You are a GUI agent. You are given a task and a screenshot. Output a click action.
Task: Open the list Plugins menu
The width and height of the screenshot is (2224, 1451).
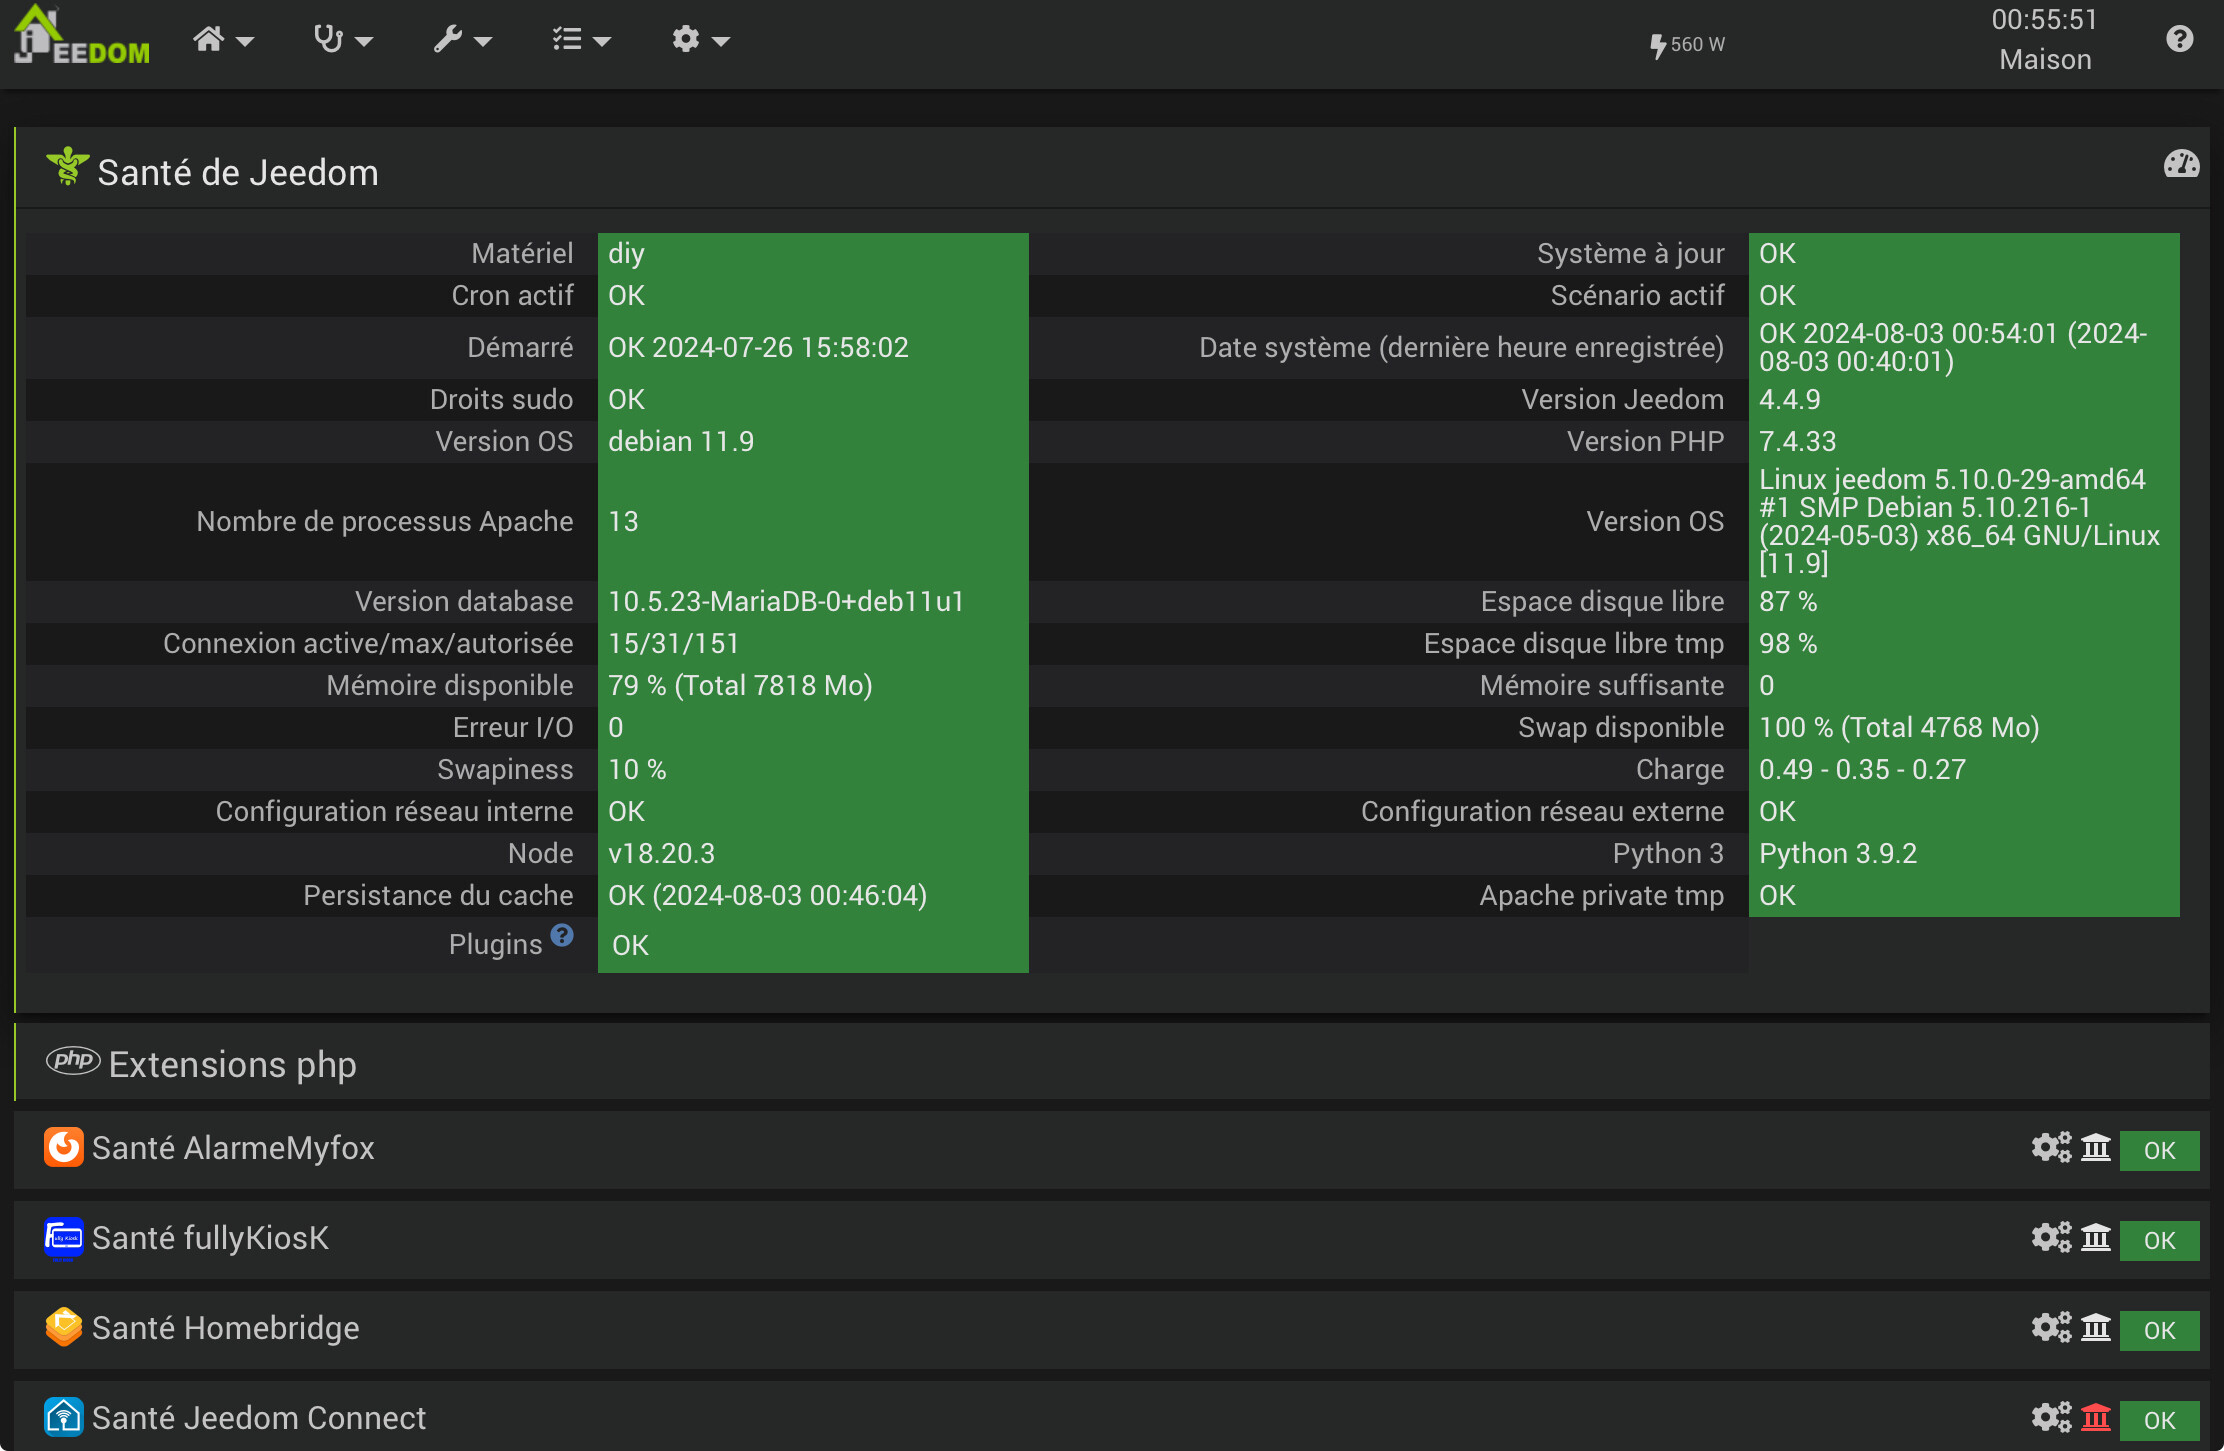coord(580,40)
